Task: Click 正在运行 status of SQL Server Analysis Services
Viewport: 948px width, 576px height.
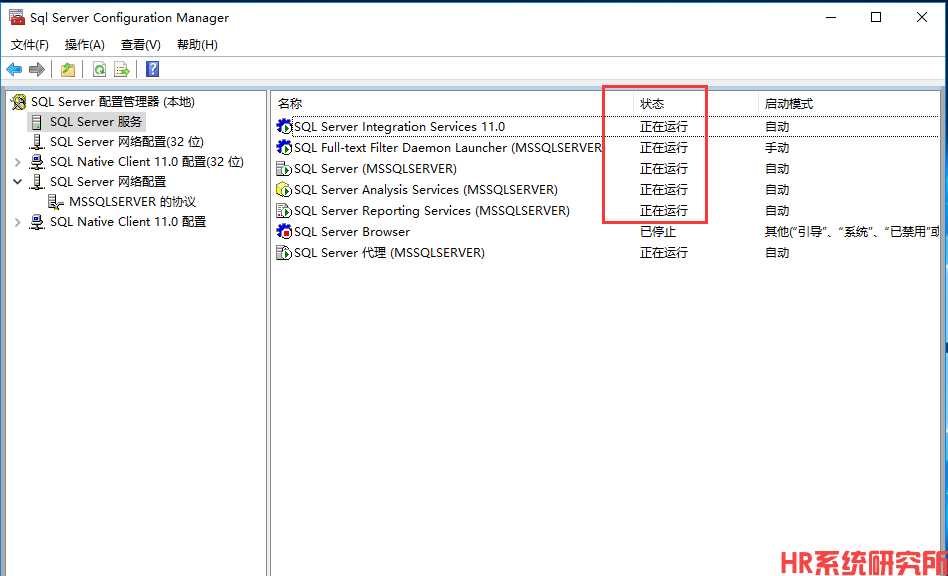Action: coord(664,190)
